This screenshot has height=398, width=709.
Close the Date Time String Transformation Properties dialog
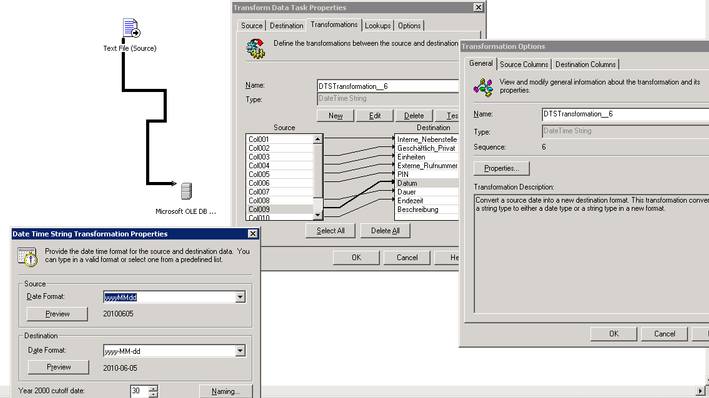(x=253, y=233)
